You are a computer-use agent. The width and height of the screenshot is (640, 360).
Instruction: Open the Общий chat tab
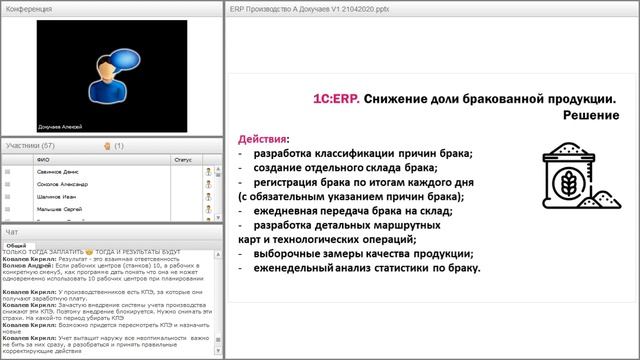click(16, 246)
